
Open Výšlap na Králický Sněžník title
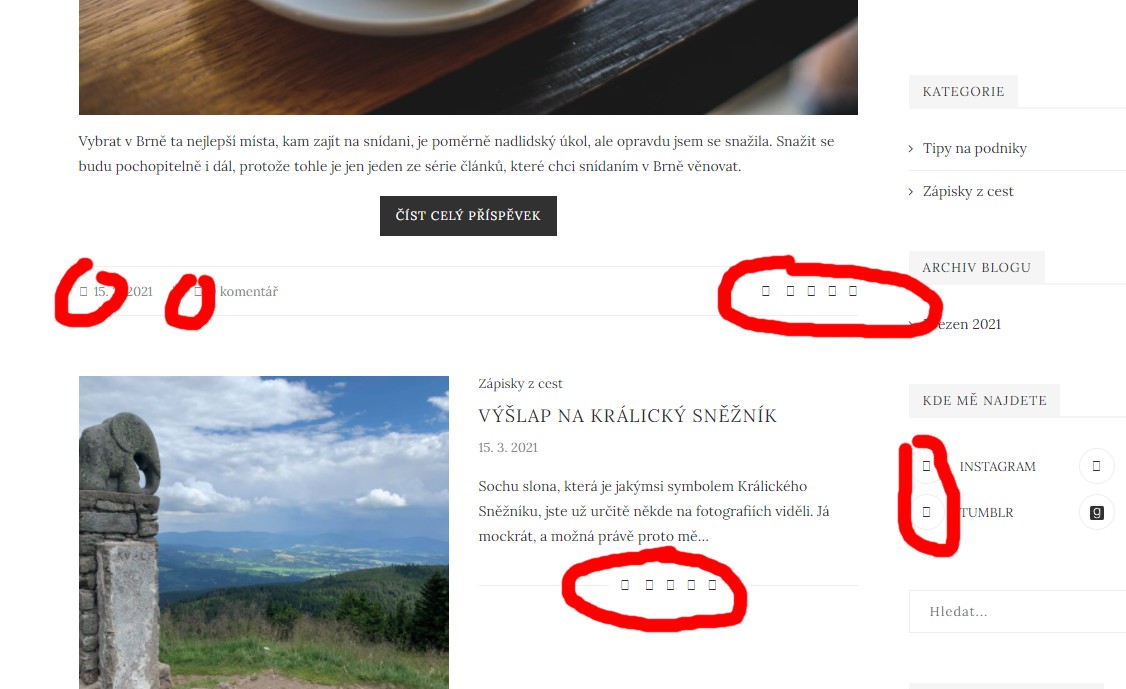[x=628, y=415]
